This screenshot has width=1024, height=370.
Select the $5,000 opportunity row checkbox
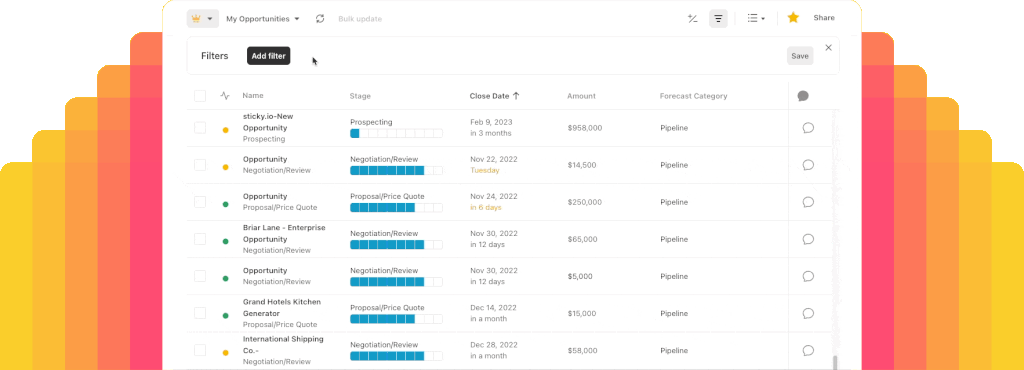pos(200,276)
